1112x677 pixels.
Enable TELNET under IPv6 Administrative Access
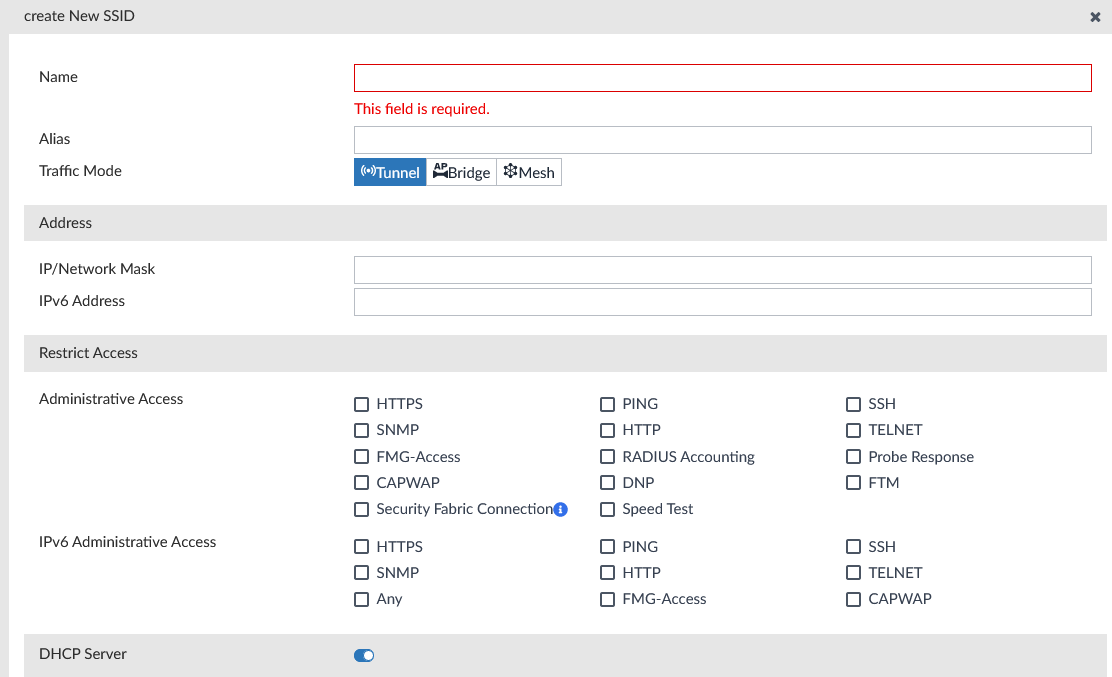point(853,573)
